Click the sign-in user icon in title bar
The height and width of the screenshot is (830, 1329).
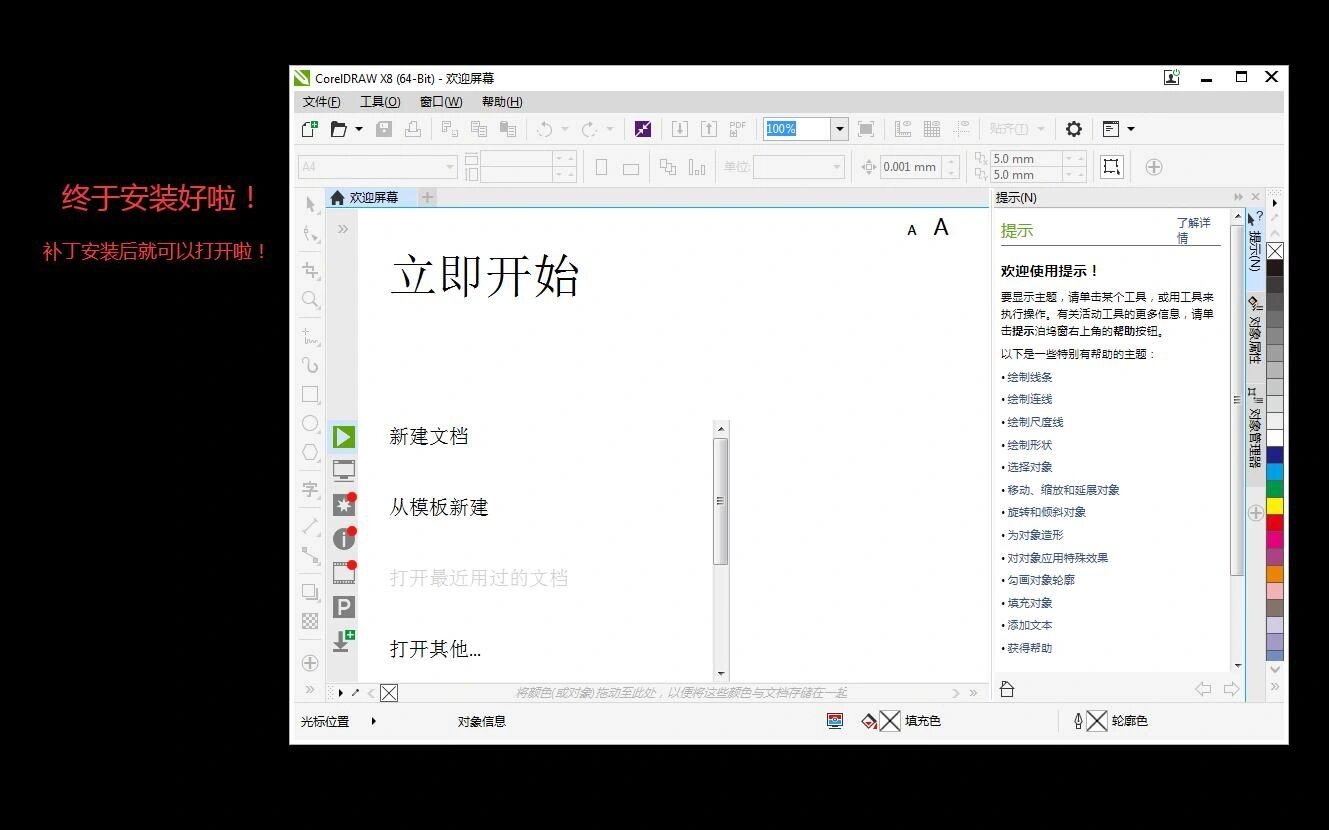tap(1172, 77)
